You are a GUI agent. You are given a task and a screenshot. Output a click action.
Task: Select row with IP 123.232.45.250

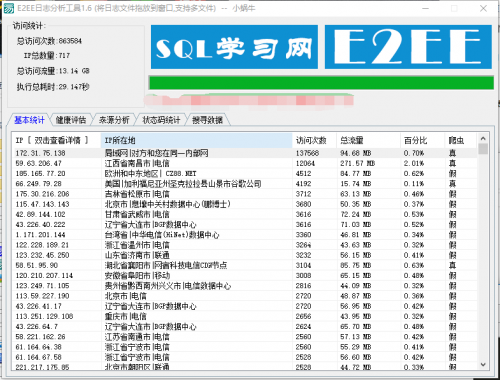point(245,255)
